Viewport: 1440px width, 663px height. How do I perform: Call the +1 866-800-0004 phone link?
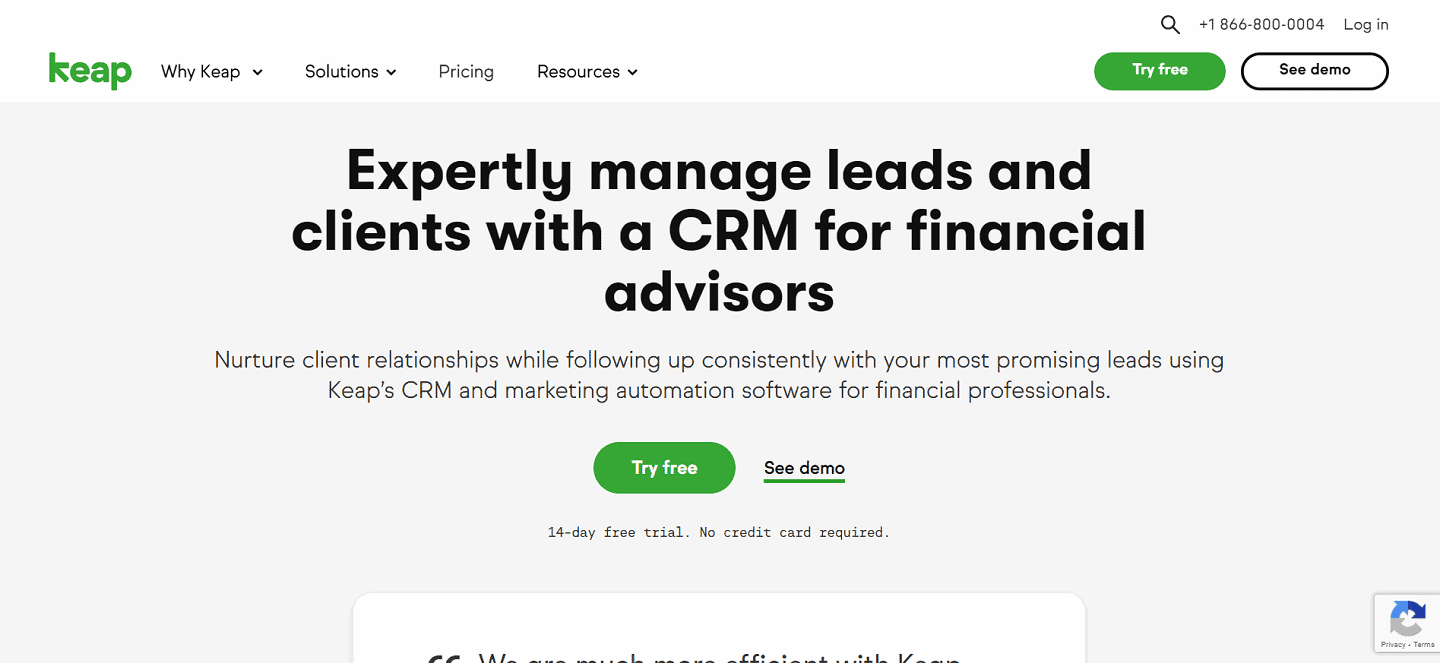coord(1261,24)
